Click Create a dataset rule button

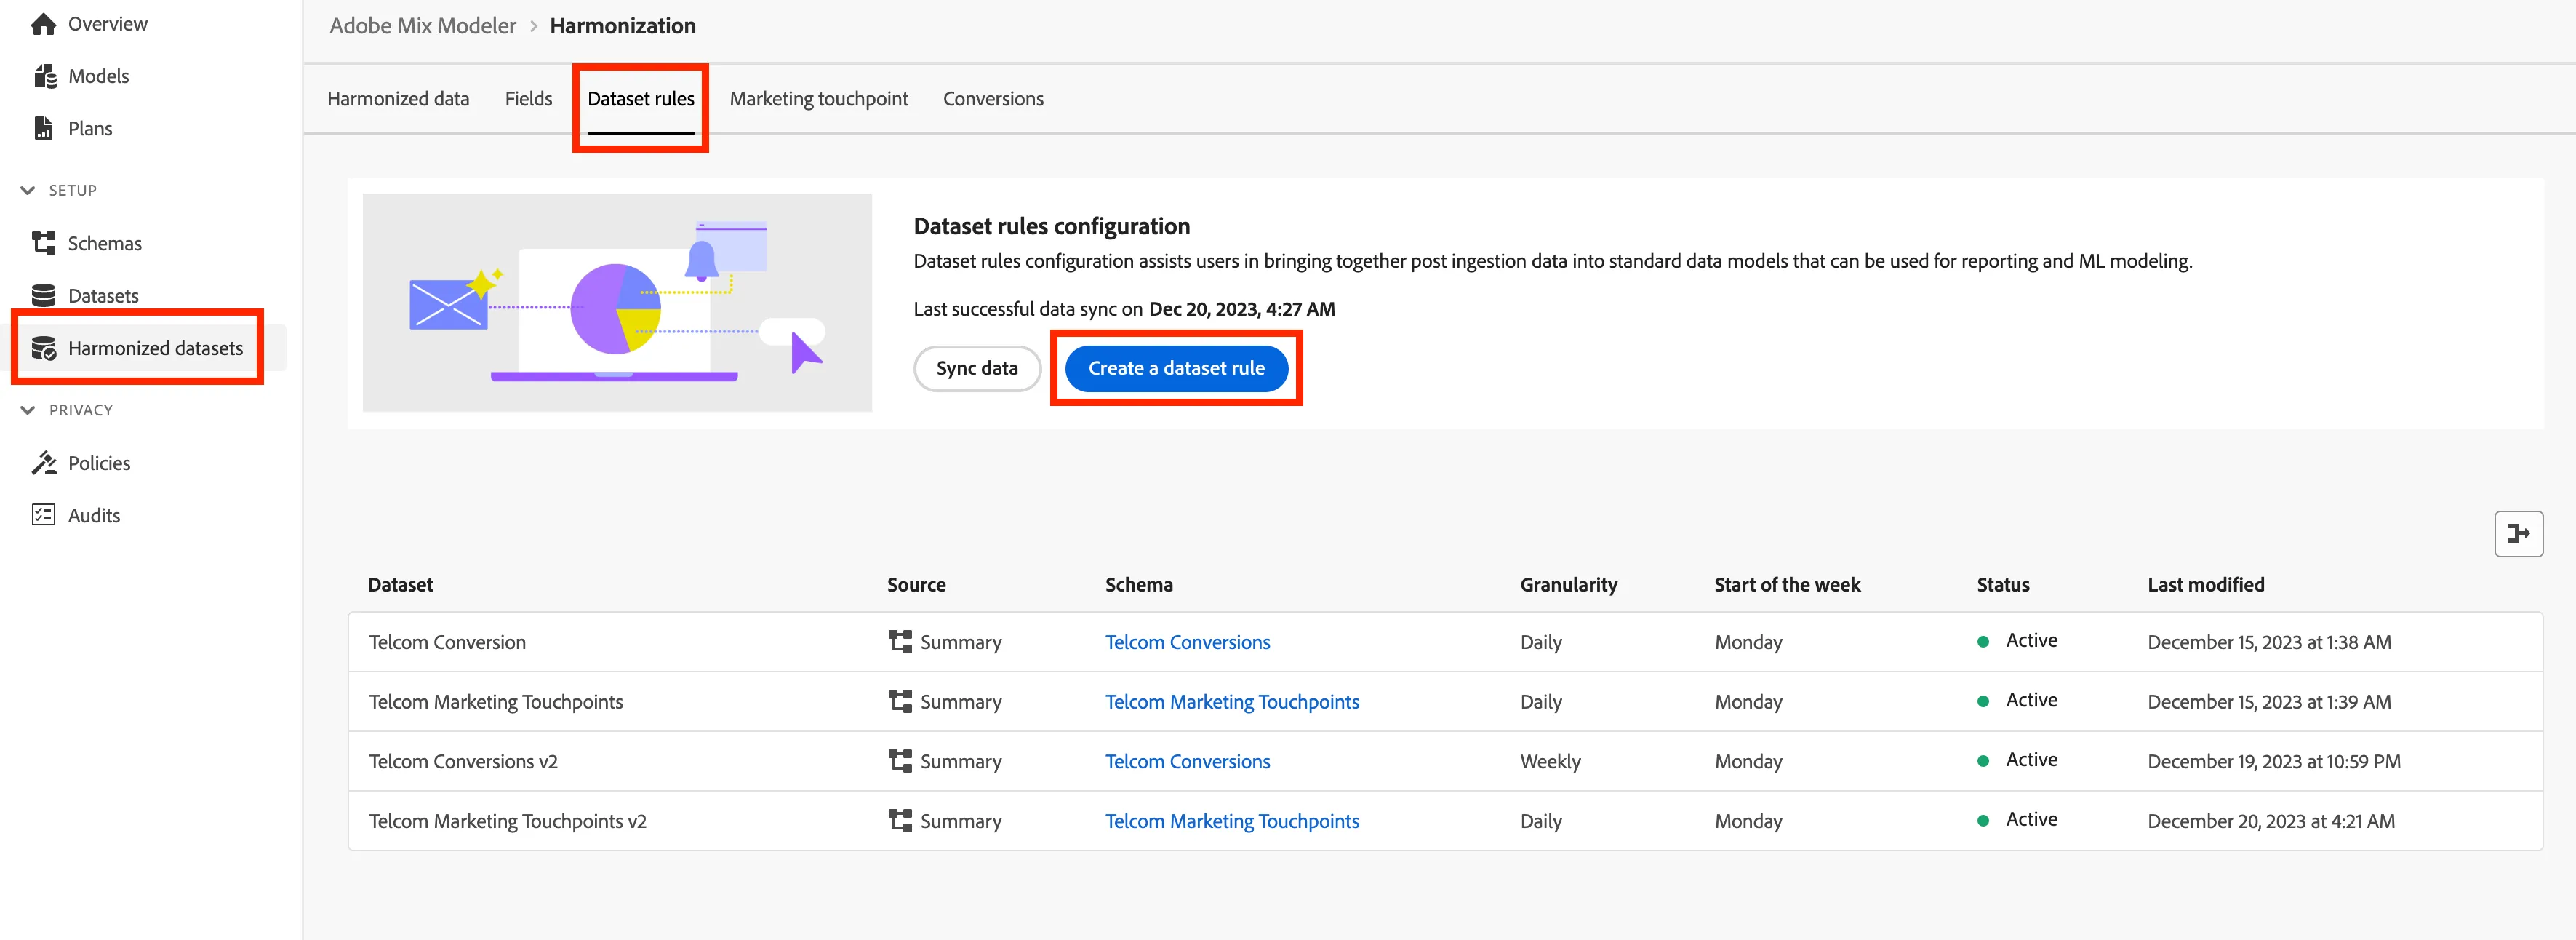click(x=1176, y=368)
